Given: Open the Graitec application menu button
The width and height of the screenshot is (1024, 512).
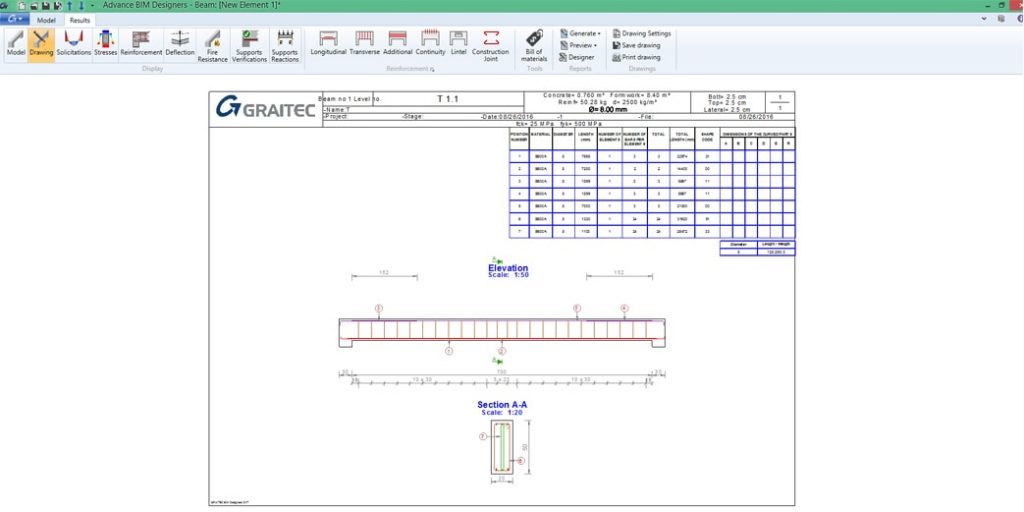Looking at the screenshot, I should [14, 20].
